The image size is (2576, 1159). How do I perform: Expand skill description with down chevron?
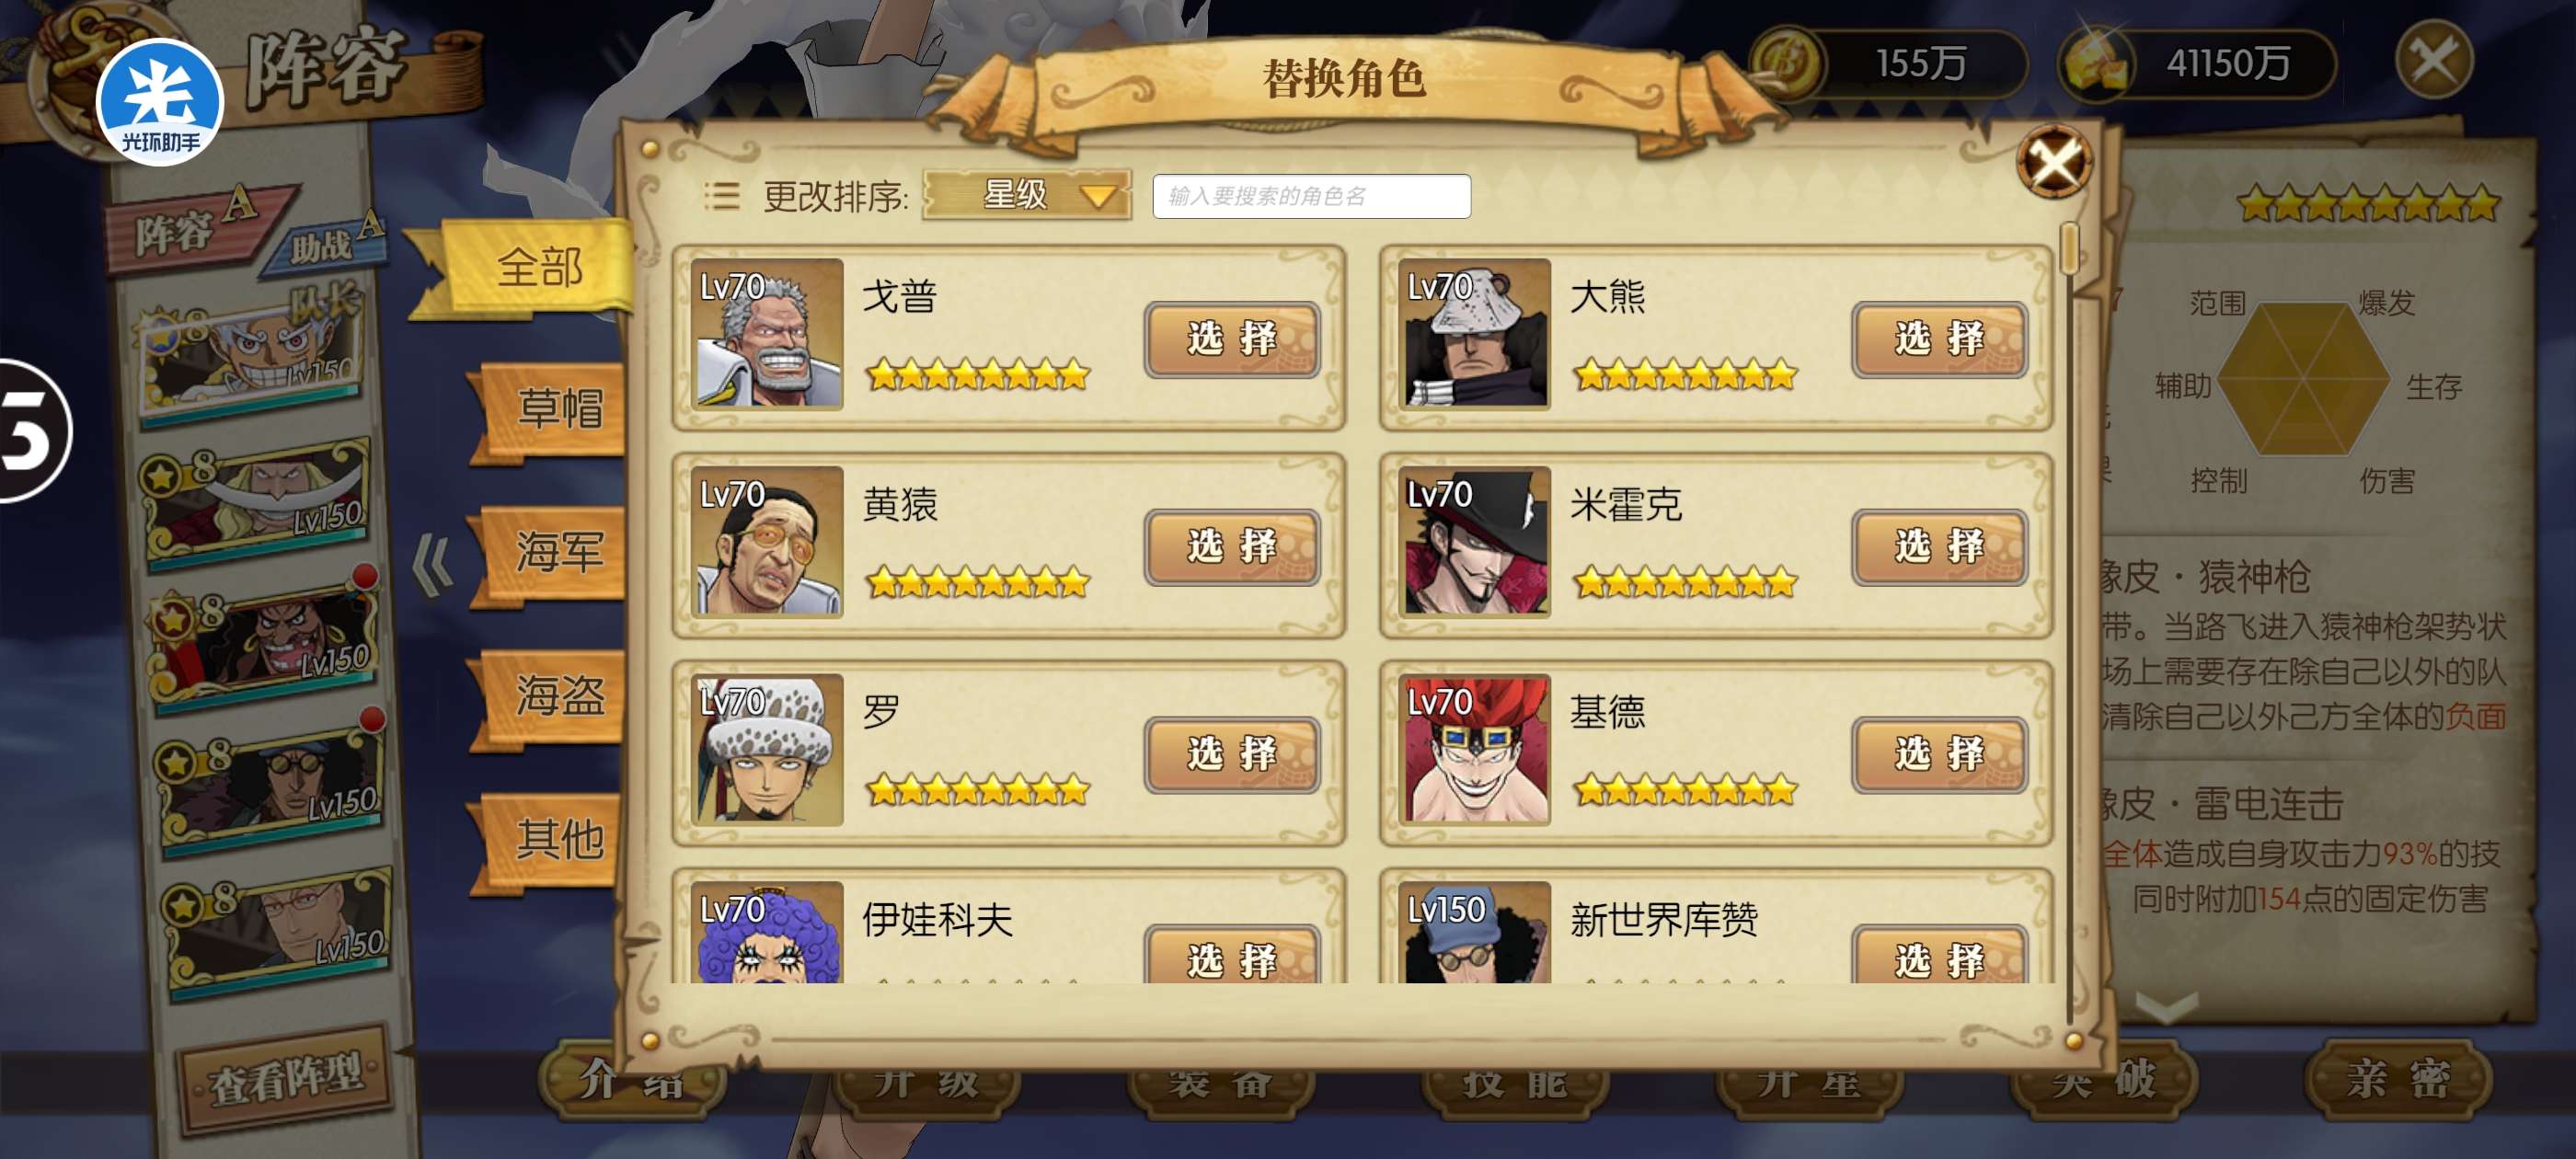[2165, 1006]
